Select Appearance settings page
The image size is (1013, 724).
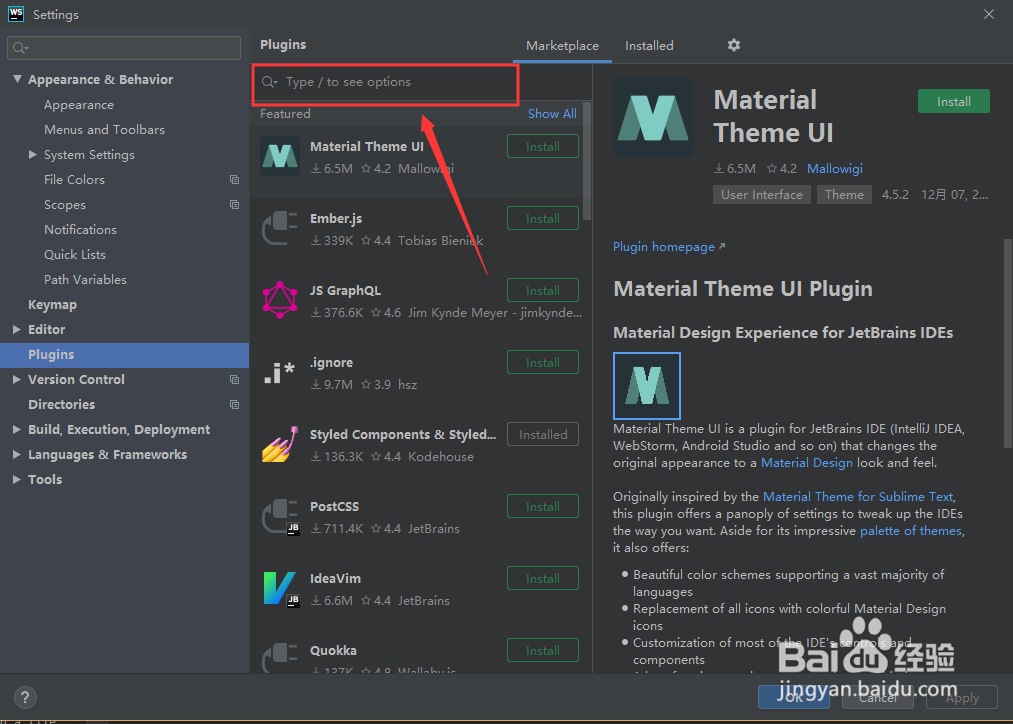point(79,105)
